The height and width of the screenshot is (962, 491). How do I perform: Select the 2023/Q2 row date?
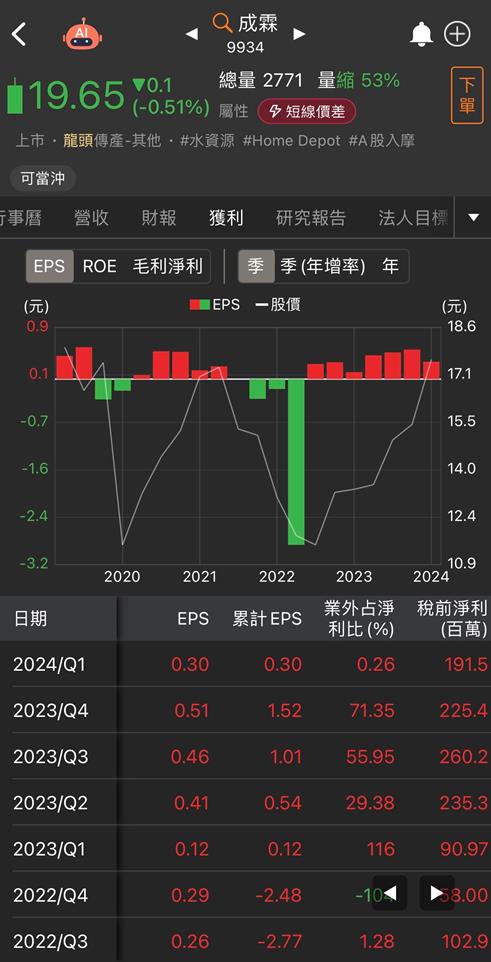[51, 802]
